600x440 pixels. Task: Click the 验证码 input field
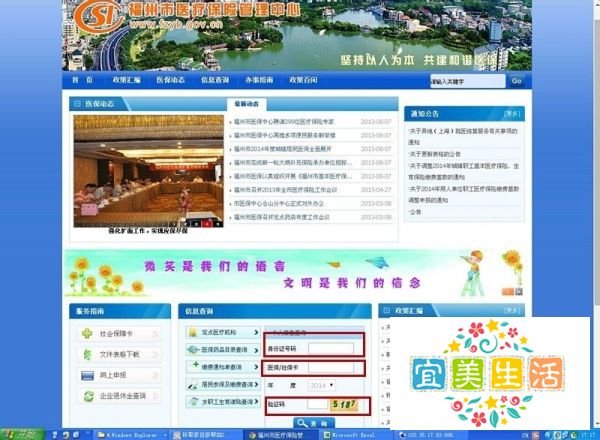[318, 404]
